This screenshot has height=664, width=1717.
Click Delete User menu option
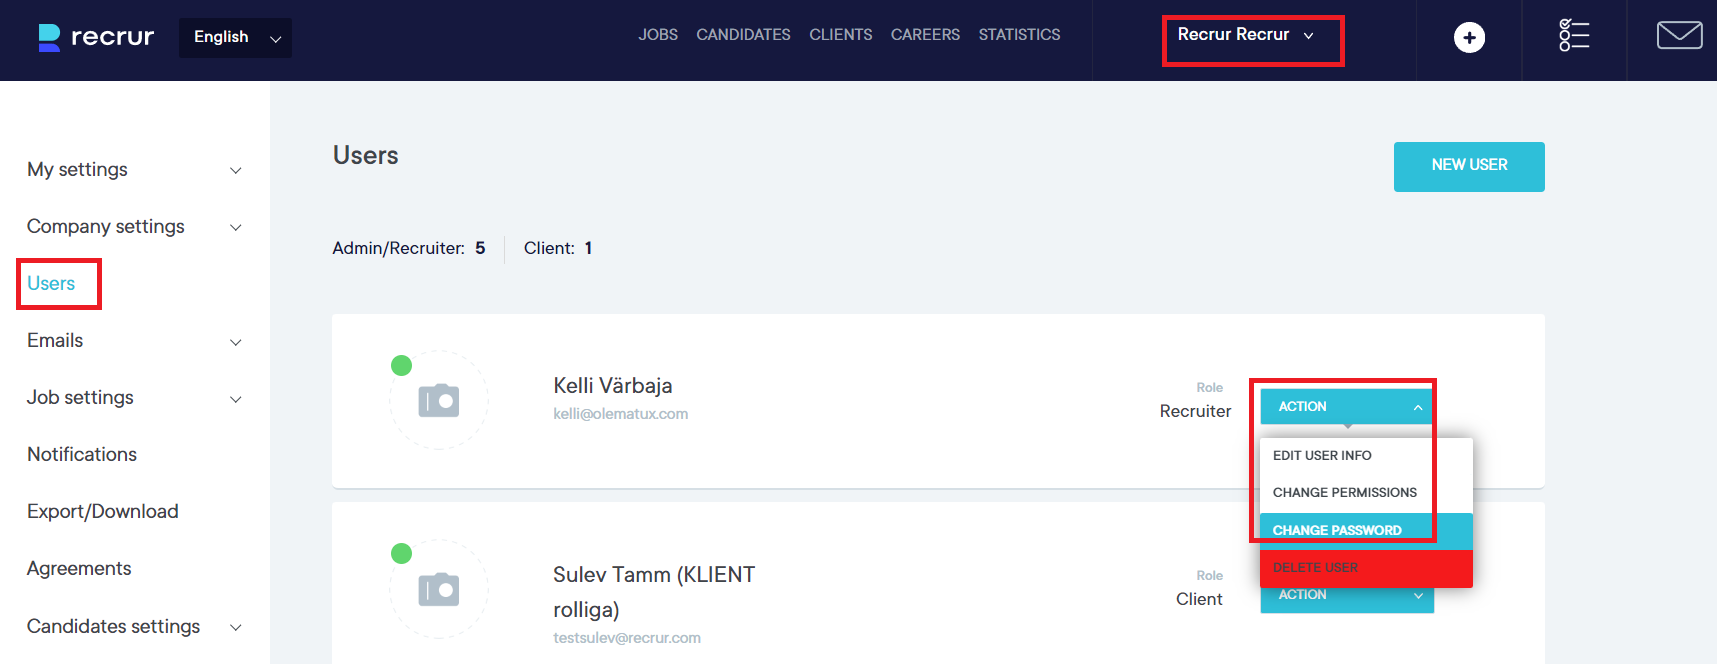(1315, 568)
